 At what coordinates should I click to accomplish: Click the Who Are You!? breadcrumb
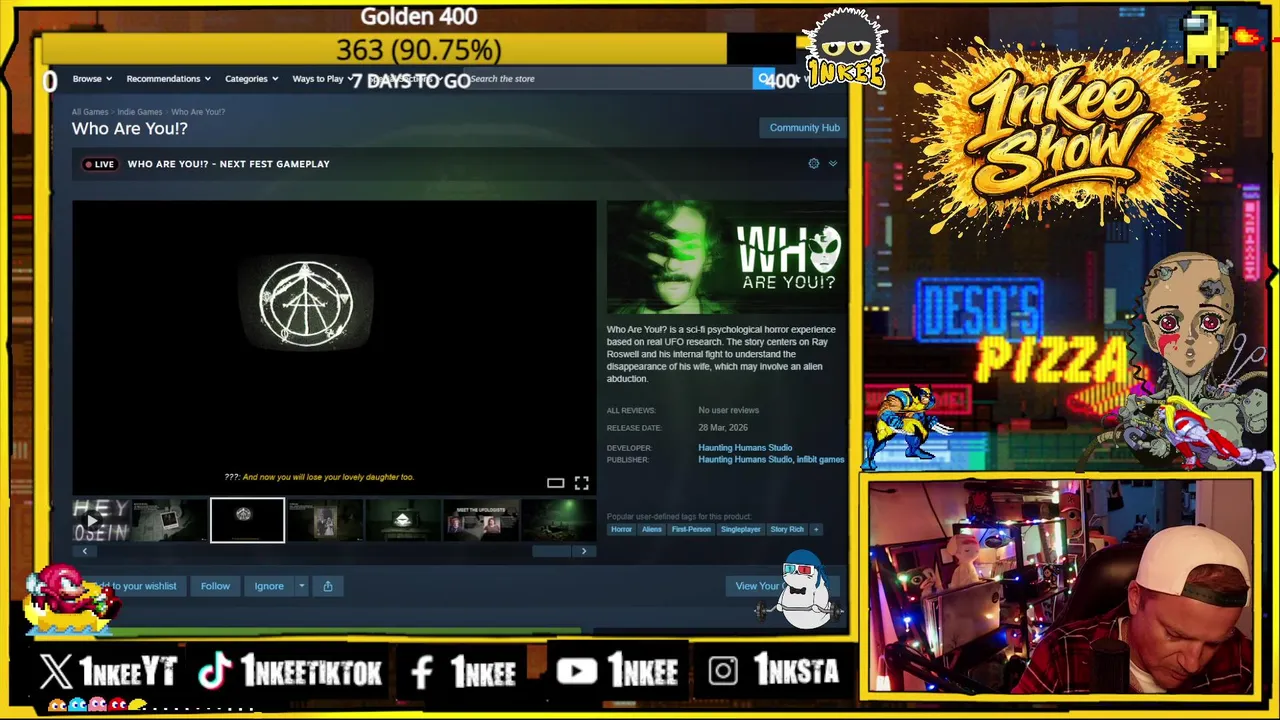coord(198,112)
